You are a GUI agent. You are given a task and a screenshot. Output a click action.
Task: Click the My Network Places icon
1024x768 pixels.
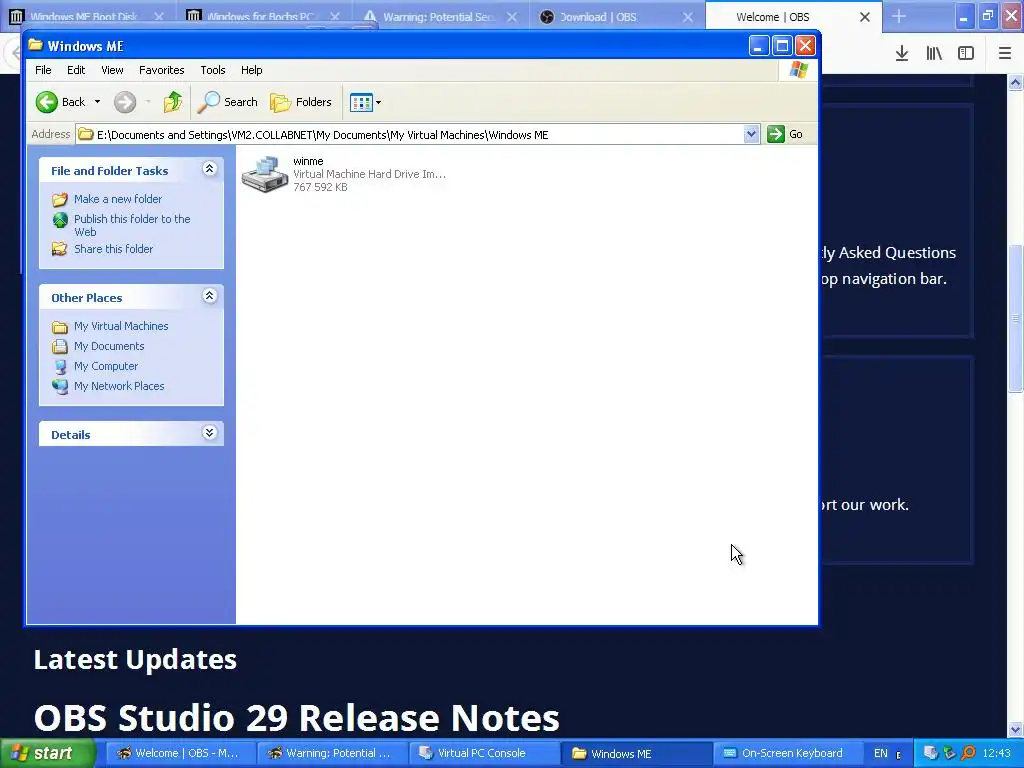click(x=60, y=387)
